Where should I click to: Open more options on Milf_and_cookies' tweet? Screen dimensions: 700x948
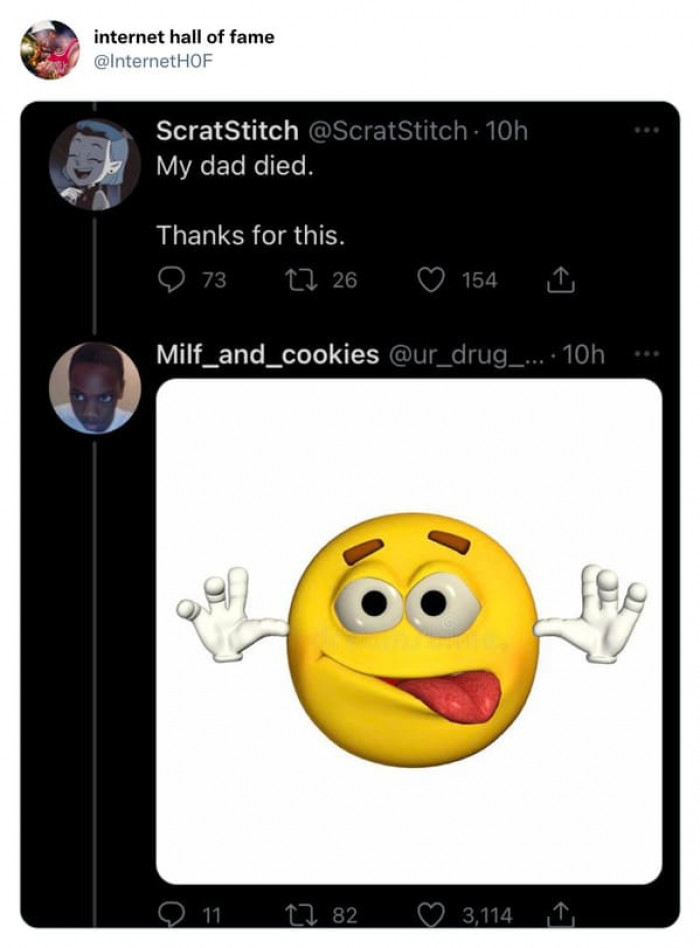(x=649, y=355)
